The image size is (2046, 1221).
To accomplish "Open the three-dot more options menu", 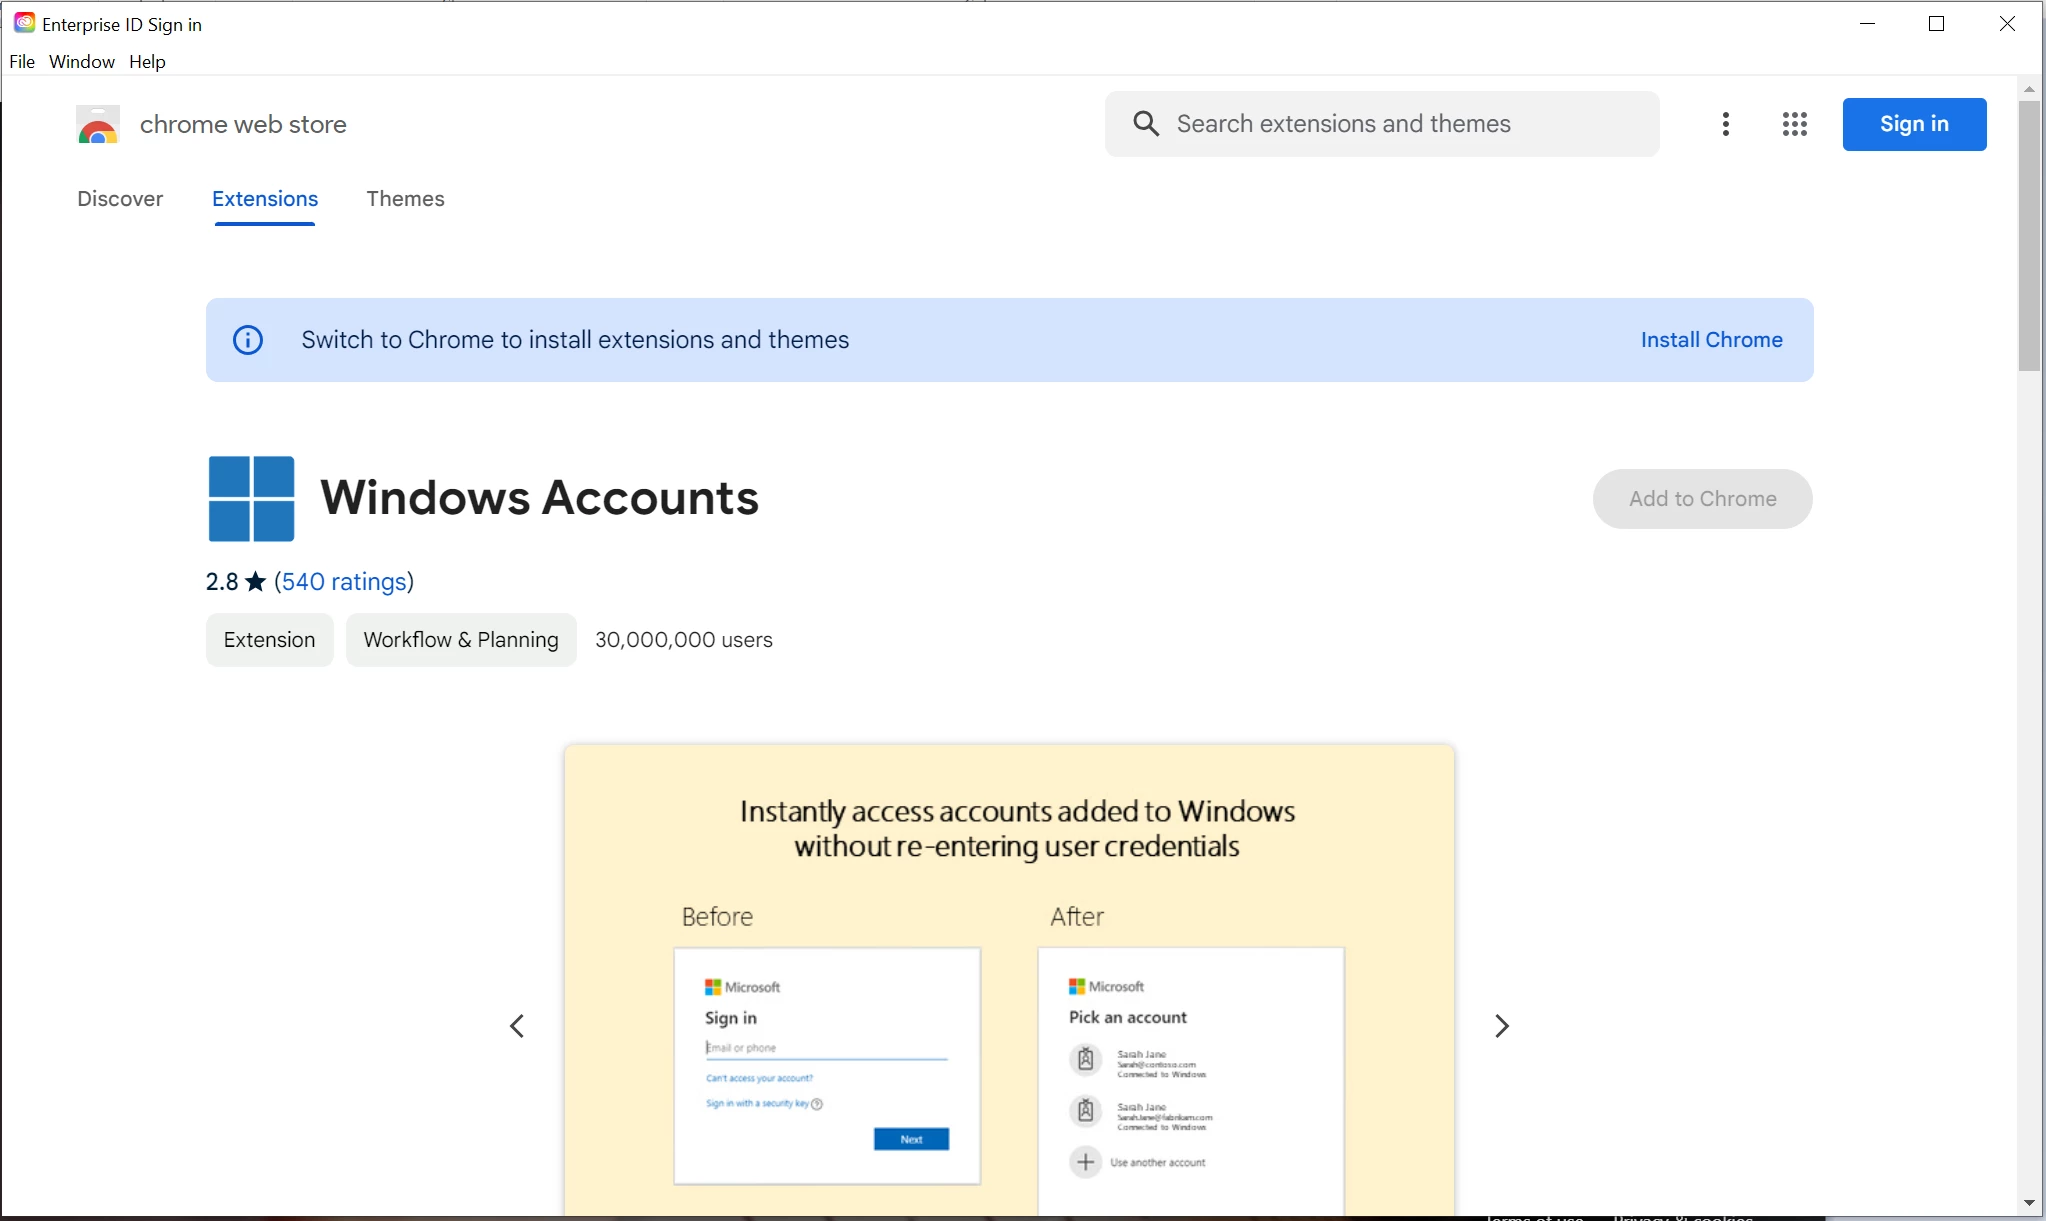I will coord(1725,124).
